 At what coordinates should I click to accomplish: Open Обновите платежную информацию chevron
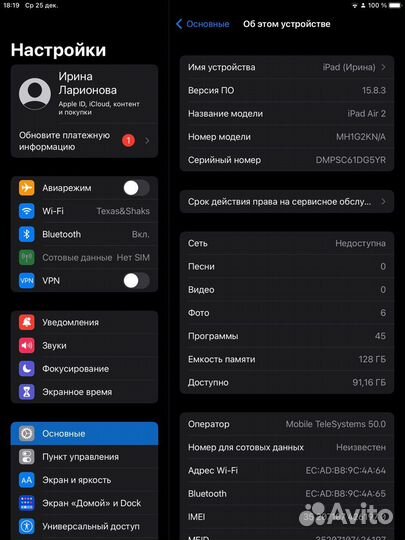coord(147,141)
